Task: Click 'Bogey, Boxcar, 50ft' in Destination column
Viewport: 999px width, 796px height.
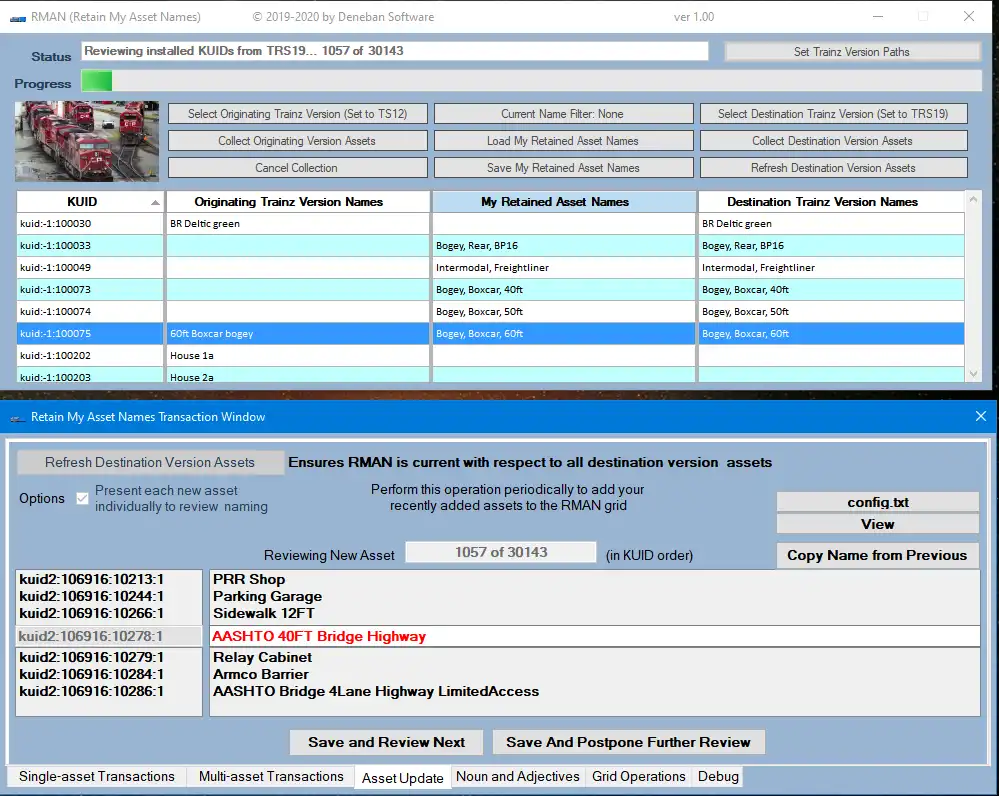Action: [x=831, y=312]
